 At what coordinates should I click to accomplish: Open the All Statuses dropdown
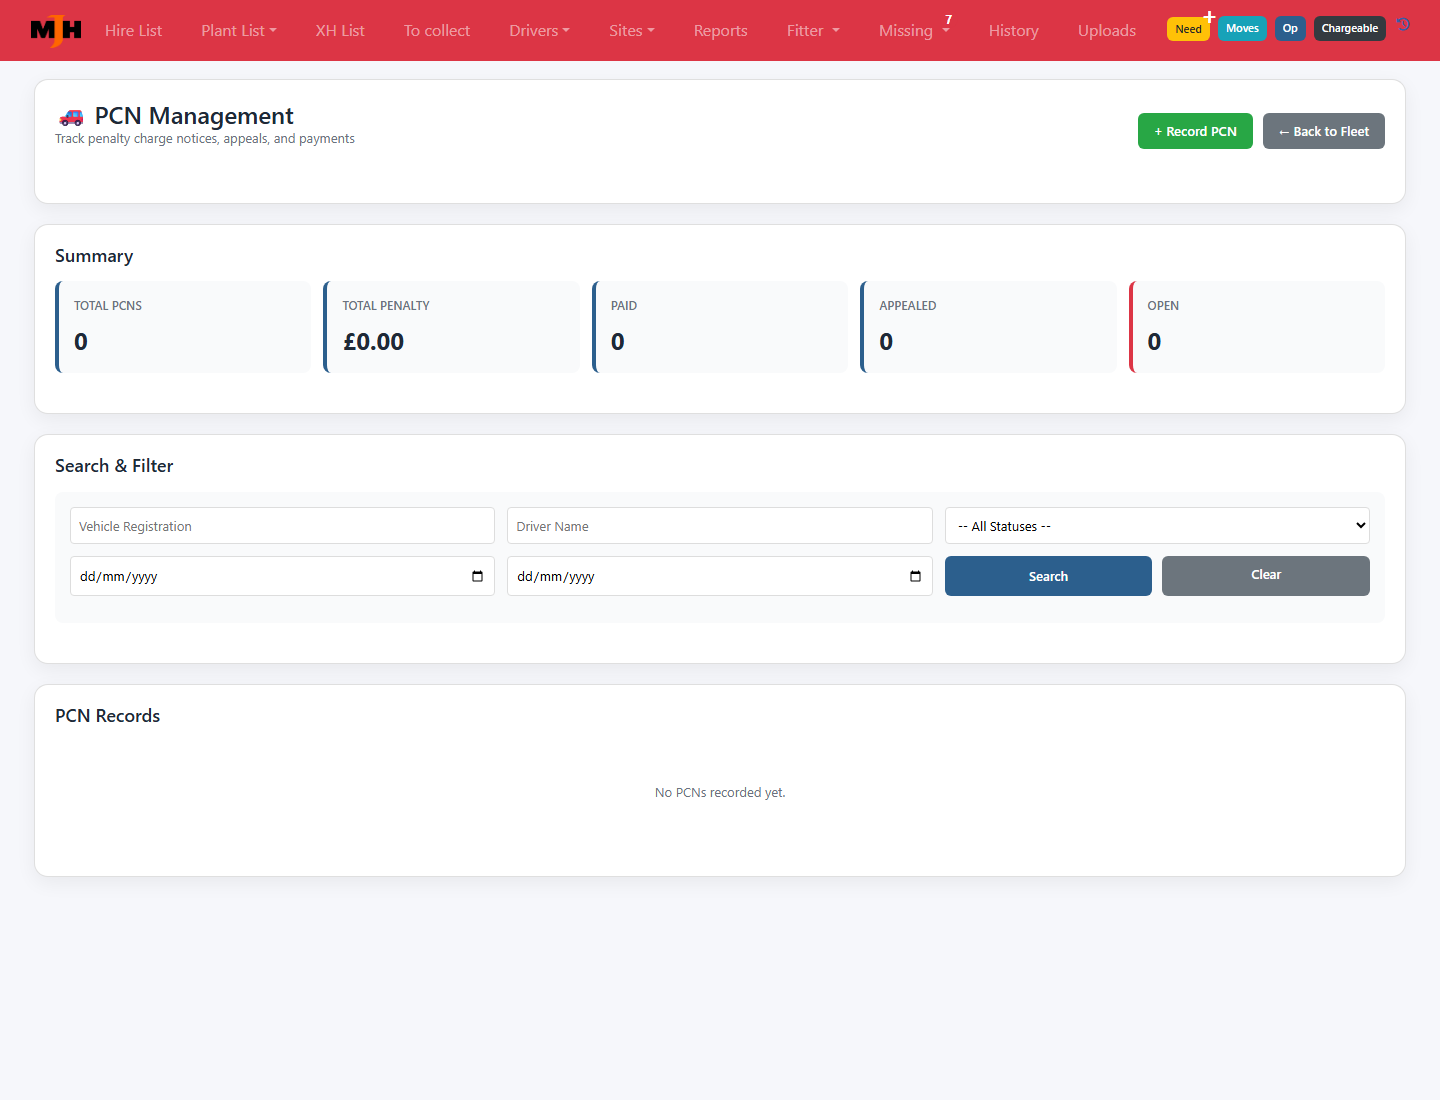click(x=1157, y=526)
